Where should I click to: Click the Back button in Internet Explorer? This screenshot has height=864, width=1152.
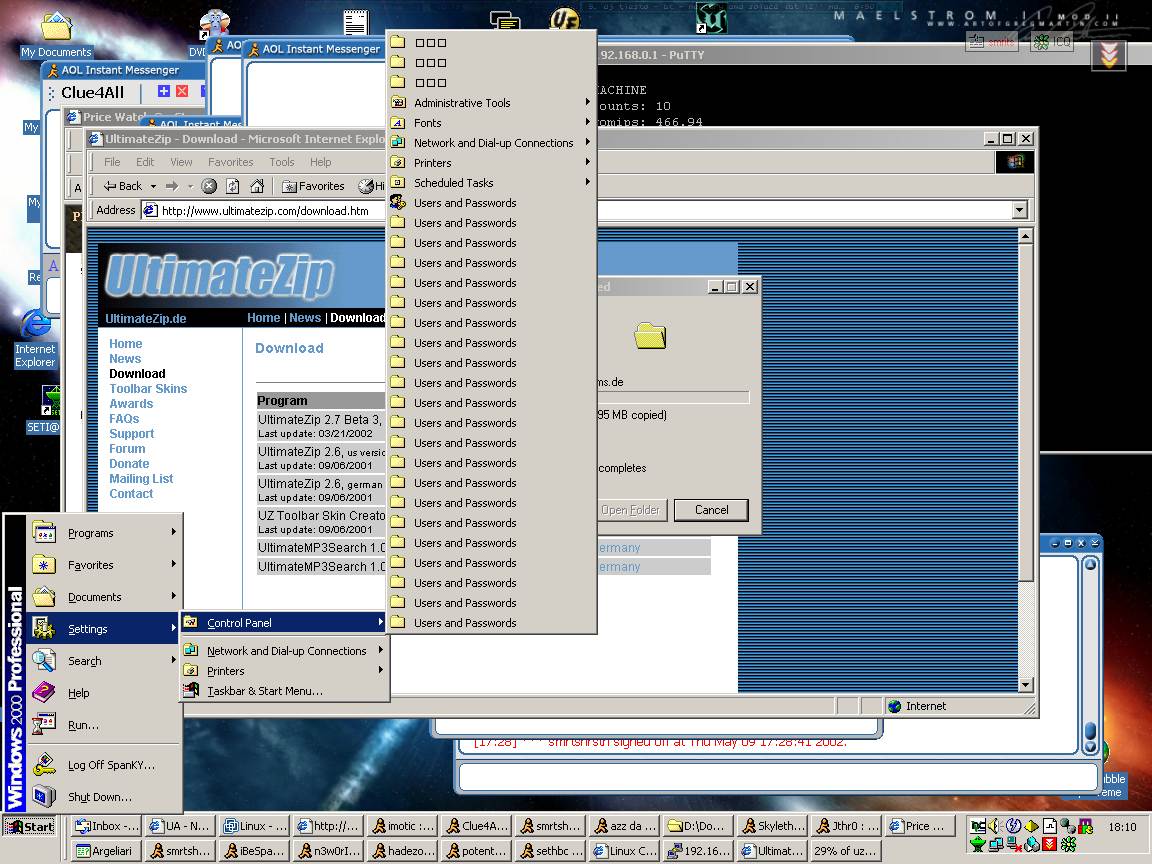(x=123, y=186)
